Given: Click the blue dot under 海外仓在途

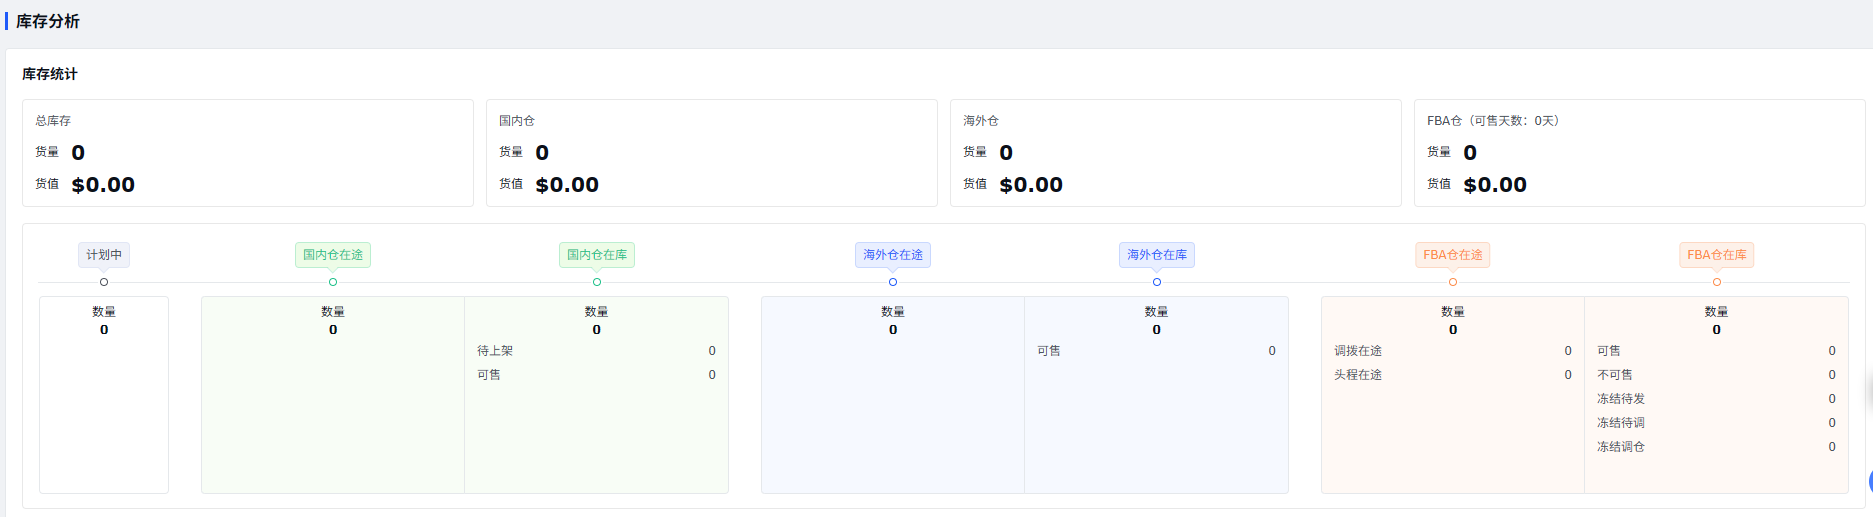Looking at the screenshot, I should [893, 282].
